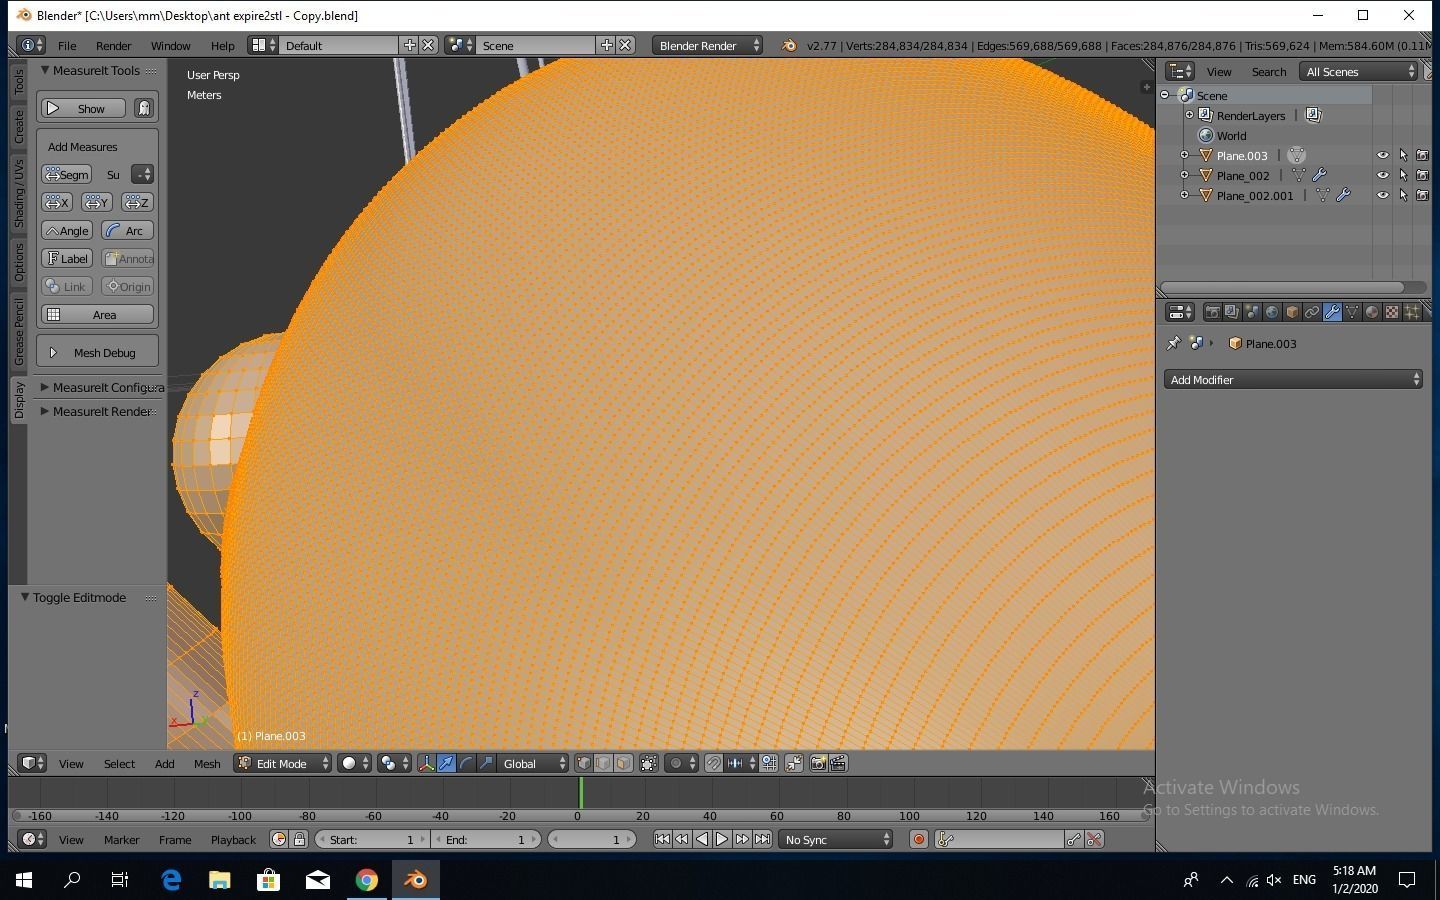This screenshot has height=900, width=1440.
Task: Toggle the 3D manipulator axes widget button
Action: tap(427, 764)
